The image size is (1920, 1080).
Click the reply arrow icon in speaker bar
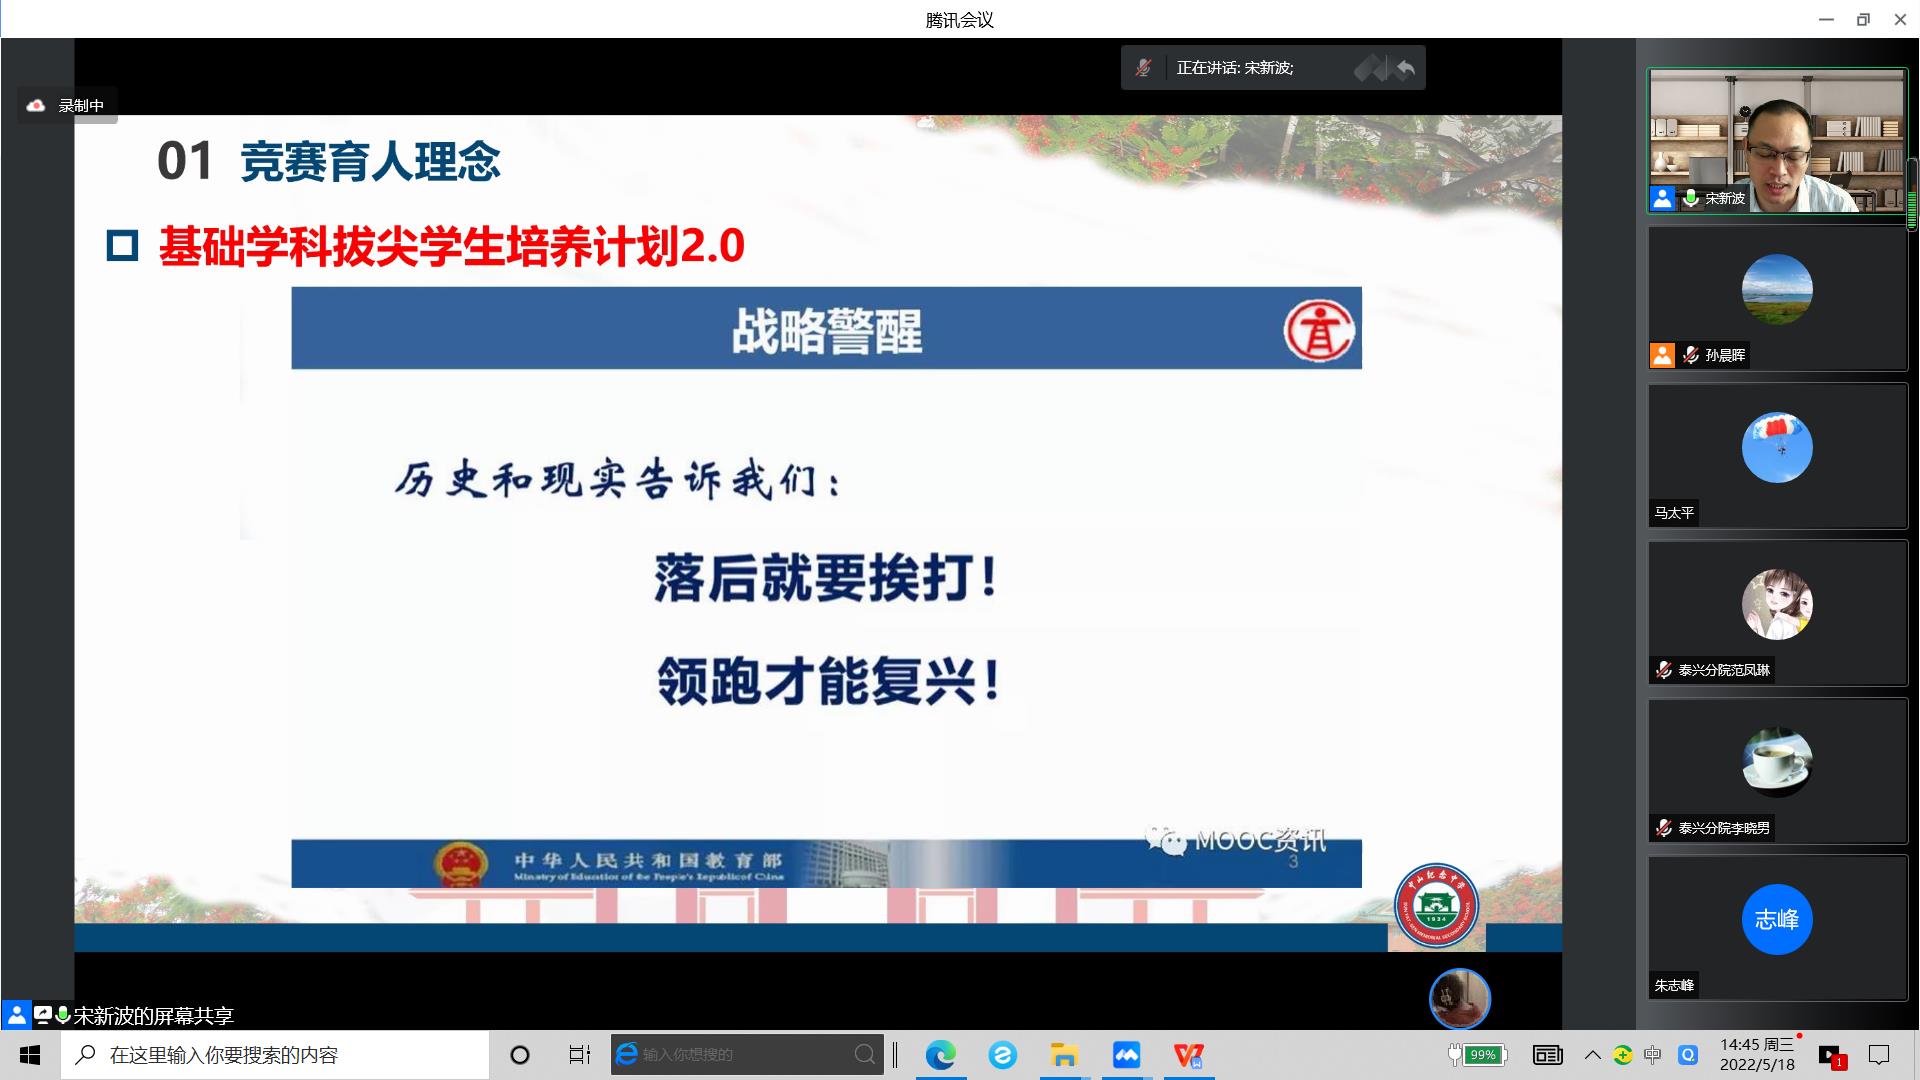coord(1405,68)
